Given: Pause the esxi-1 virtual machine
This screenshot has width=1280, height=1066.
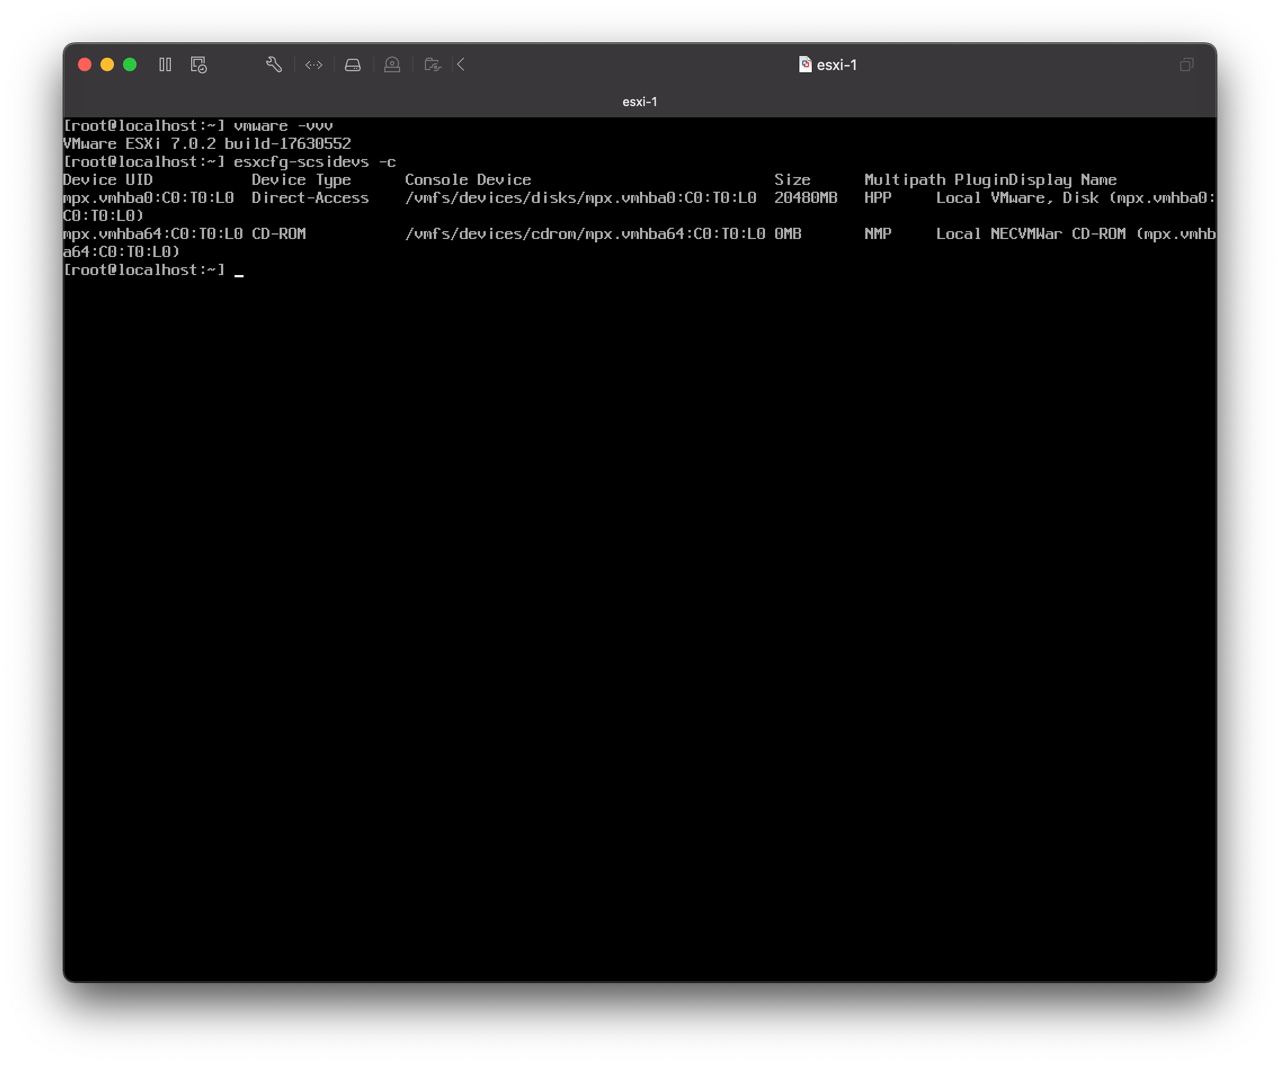Looking at the screenshot, I should (165, 65).
